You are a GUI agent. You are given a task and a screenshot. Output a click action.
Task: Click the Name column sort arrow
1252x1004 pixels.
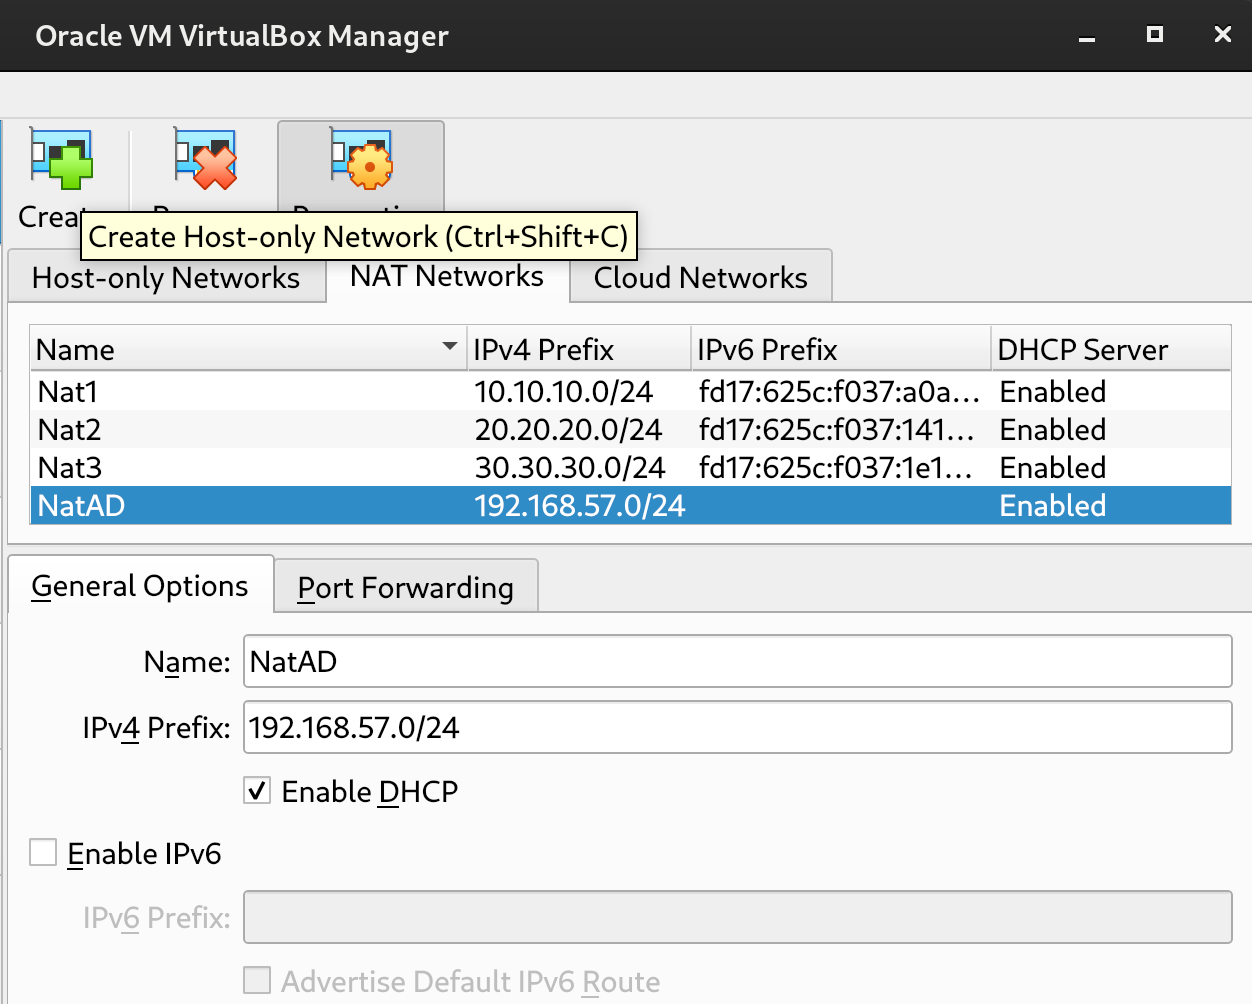click(450, 347)
